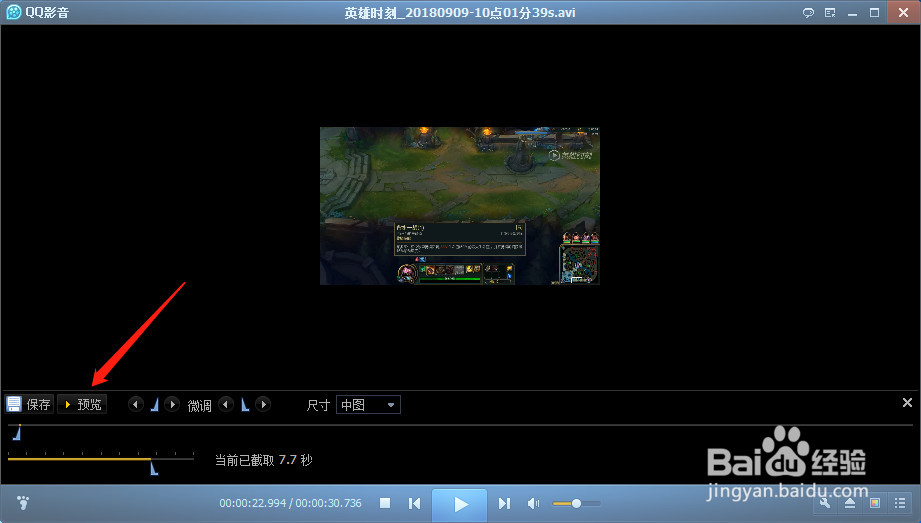The height and width of the screenshot is (523, 921).
Task: Click the playback time display 00:00:22.994
Action: (253, 503)
